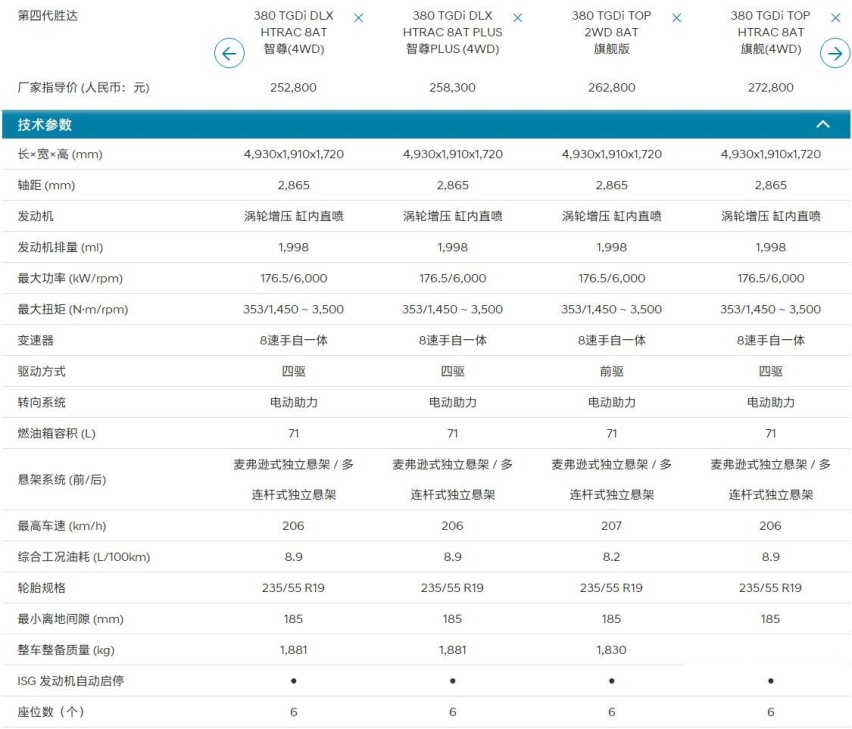
Task: Click the price 258,300
Action: (452, 87)
